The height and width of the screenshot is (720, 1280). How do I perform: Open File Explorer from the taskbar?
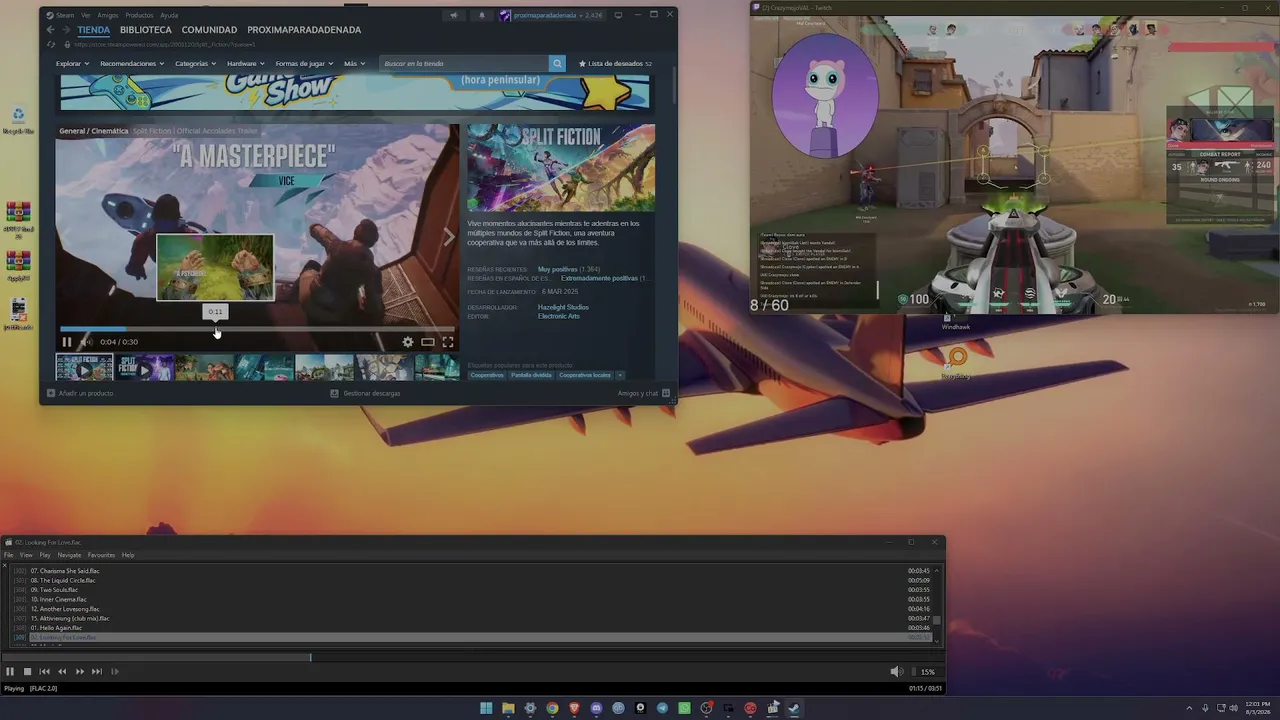(x=508, y=708)
